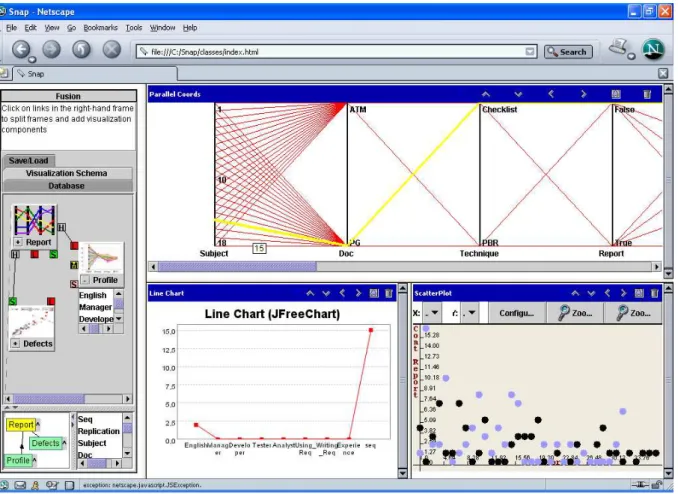Click the left arrow in Parallel Coords header
678x494 pixels.
pos(551,94)
